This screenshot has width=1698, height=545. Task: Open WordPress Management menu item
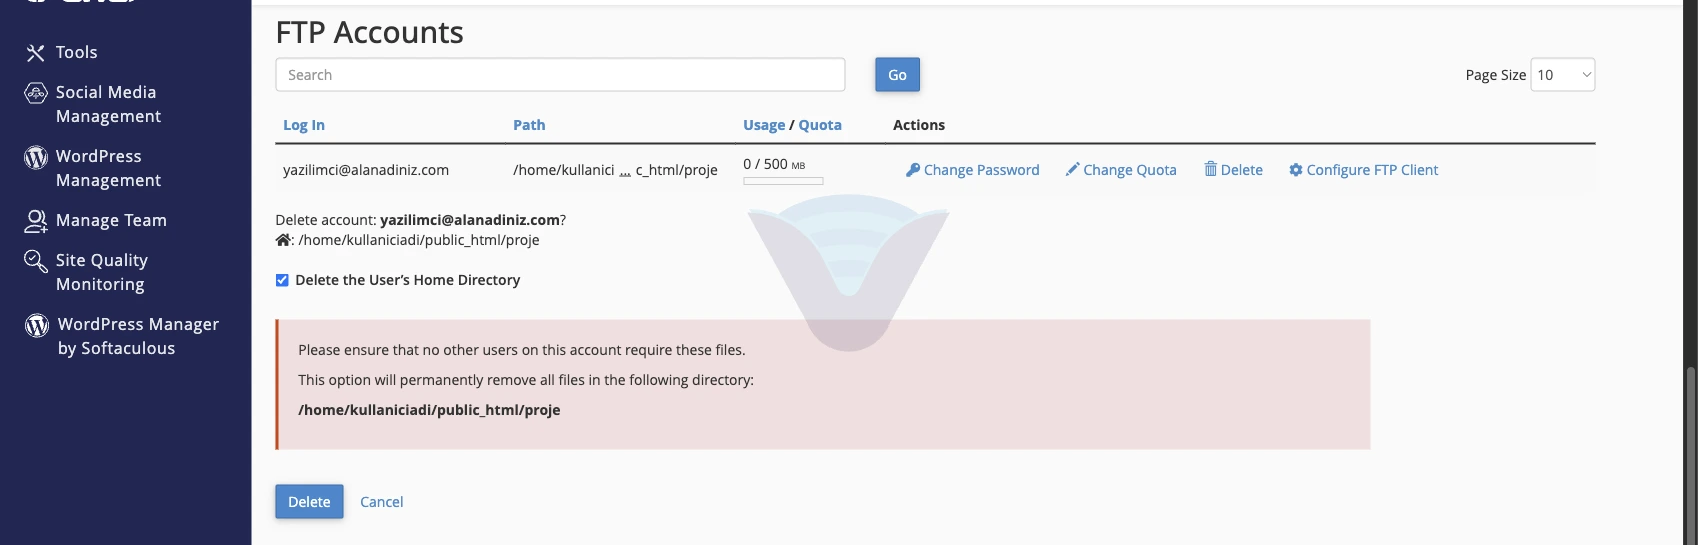point(108,168)
